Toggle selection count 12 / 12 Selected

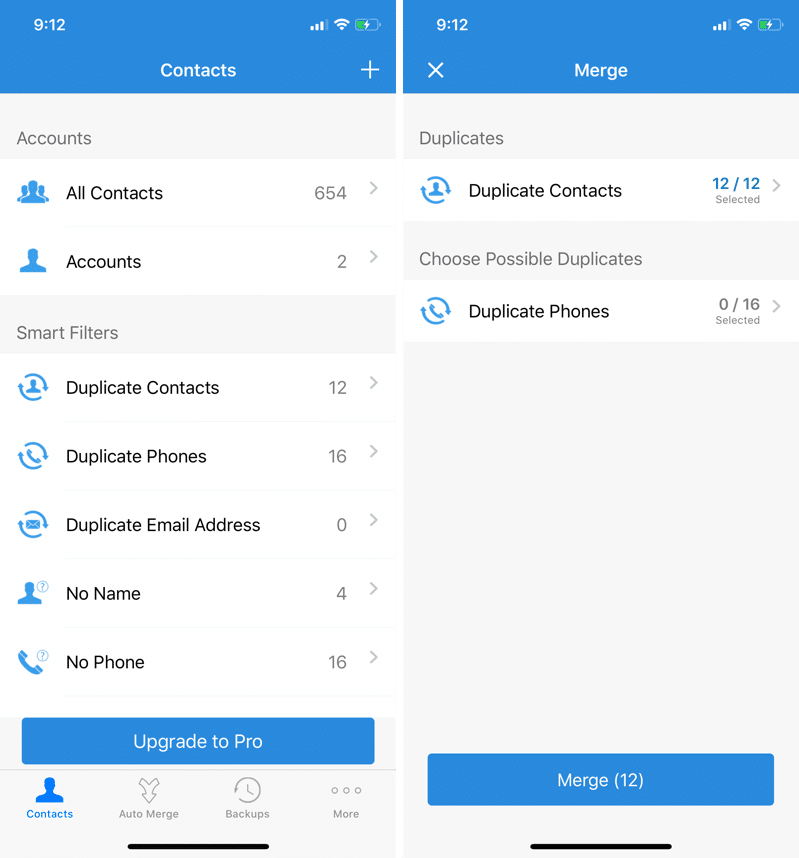(736, 189)
